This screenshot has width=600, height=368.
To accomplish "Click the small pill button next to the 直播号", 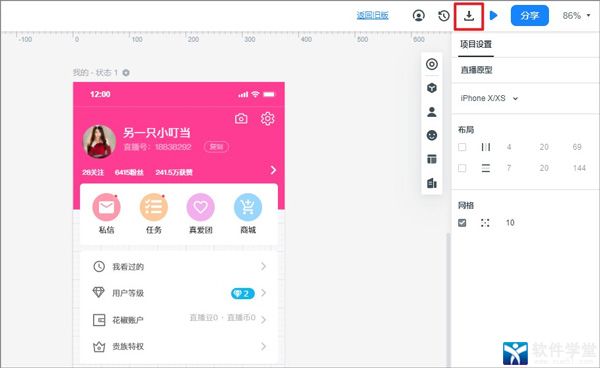I will click(x=216, y=147).
